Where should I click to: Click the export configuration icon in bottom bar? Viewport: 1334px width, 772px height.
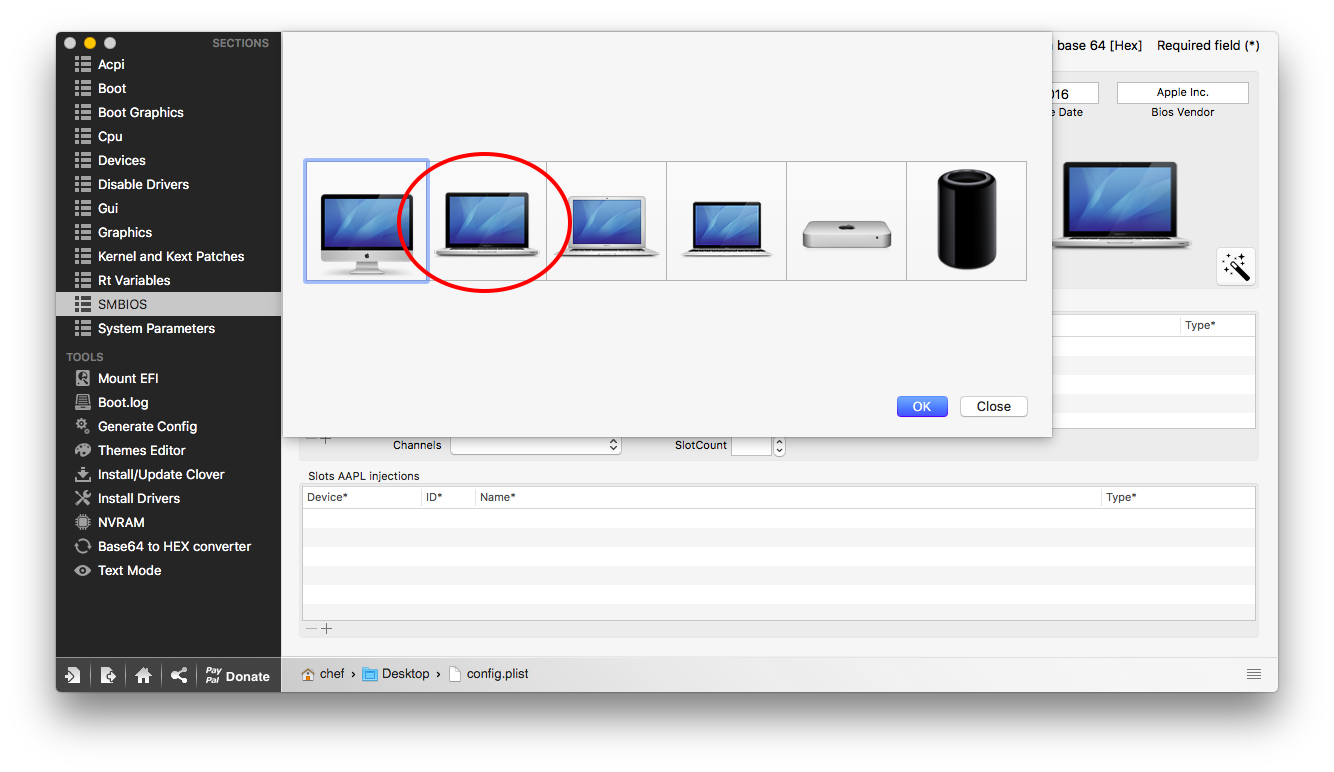(108, 675)
